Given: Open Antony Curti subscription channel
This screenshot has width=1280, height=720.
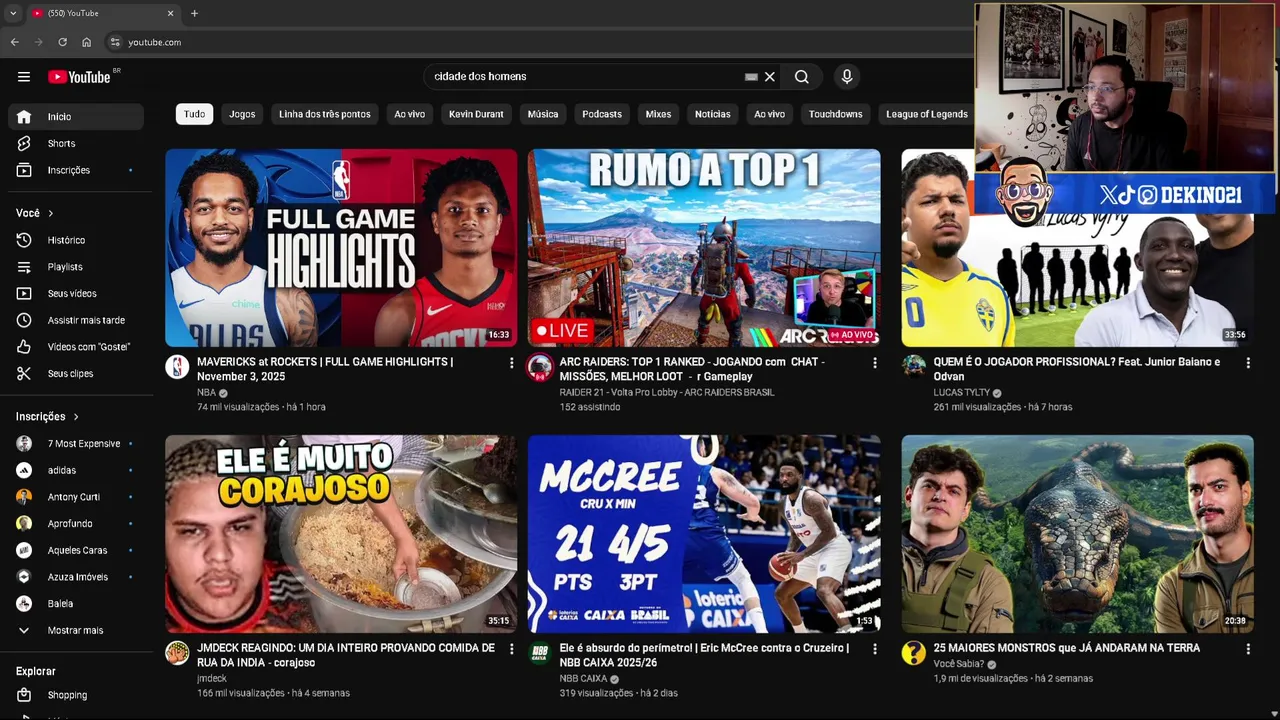Looking at the screenshot, I should tap(76, 497).
